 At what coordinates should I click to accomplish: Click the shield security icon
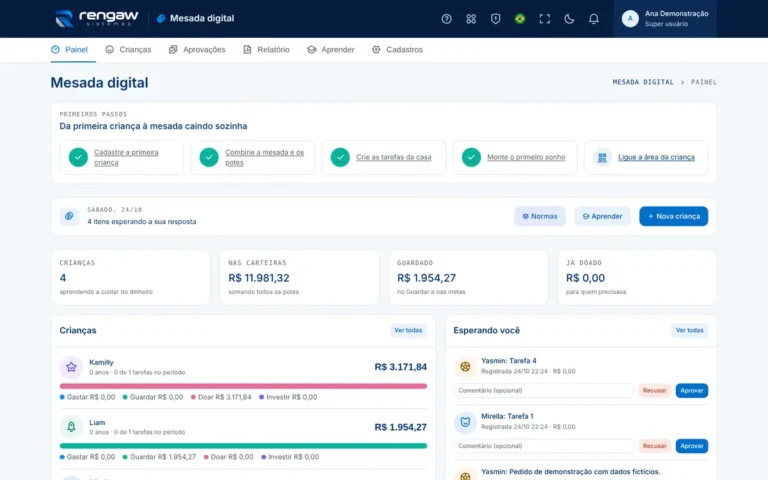pos(495,19)
